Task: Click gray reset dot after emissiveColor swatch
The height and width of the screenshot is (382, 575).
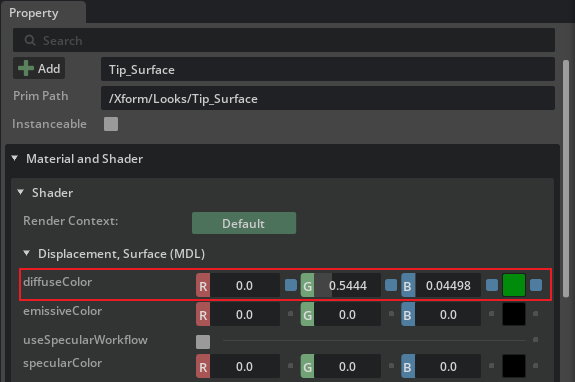Action: pos(535,314)
